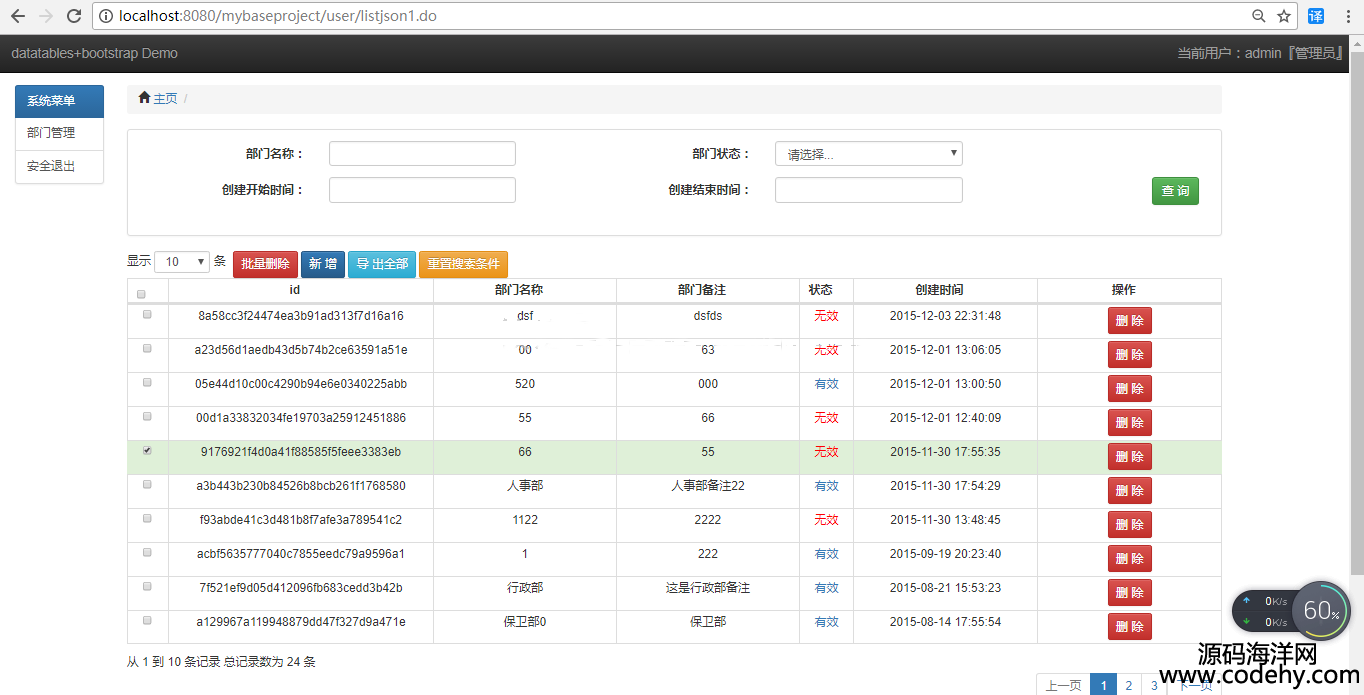Image resolution: width=1364 pixels, height=695 pixels.
Task: Uncheck the highlighted row with 部门名称 66
Action: pyautogui.click(x=148, y=451)
